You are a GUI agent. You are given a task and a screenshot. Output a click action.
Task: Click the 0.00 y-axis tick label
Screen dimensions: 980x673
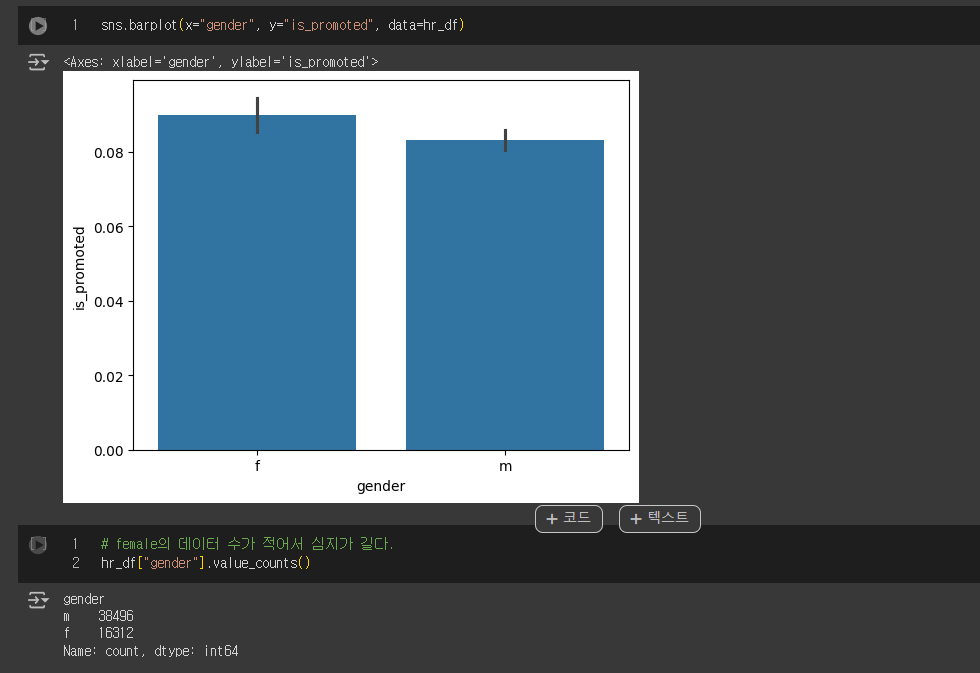pyautogui.click(x=109, y=451)
